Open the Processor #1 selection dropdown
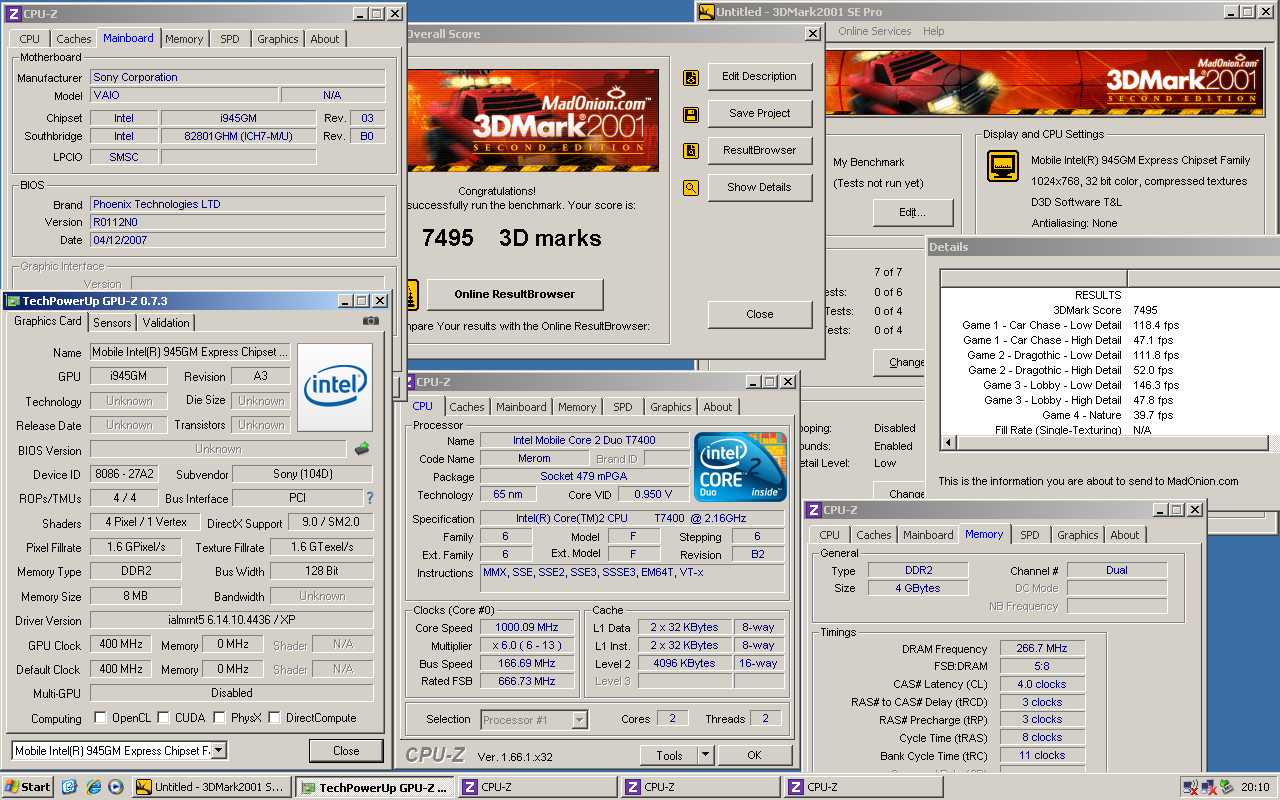 tap(579, 719)
